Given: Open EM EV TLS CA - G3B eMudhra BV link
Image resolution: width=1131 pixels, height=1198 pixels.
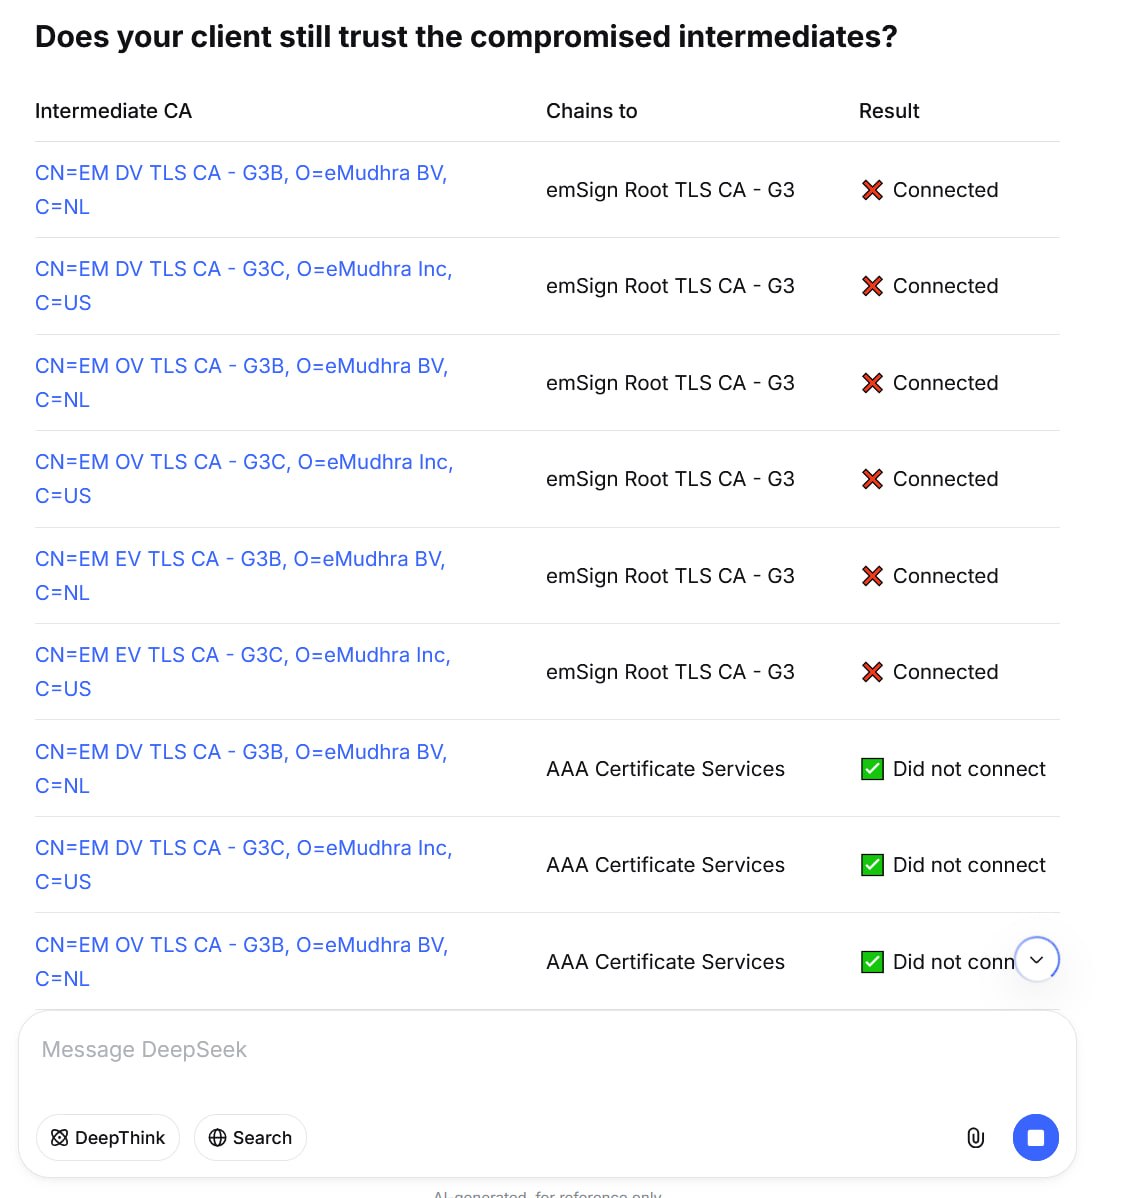Looking at the screenshot, I should tap(240, 575).
